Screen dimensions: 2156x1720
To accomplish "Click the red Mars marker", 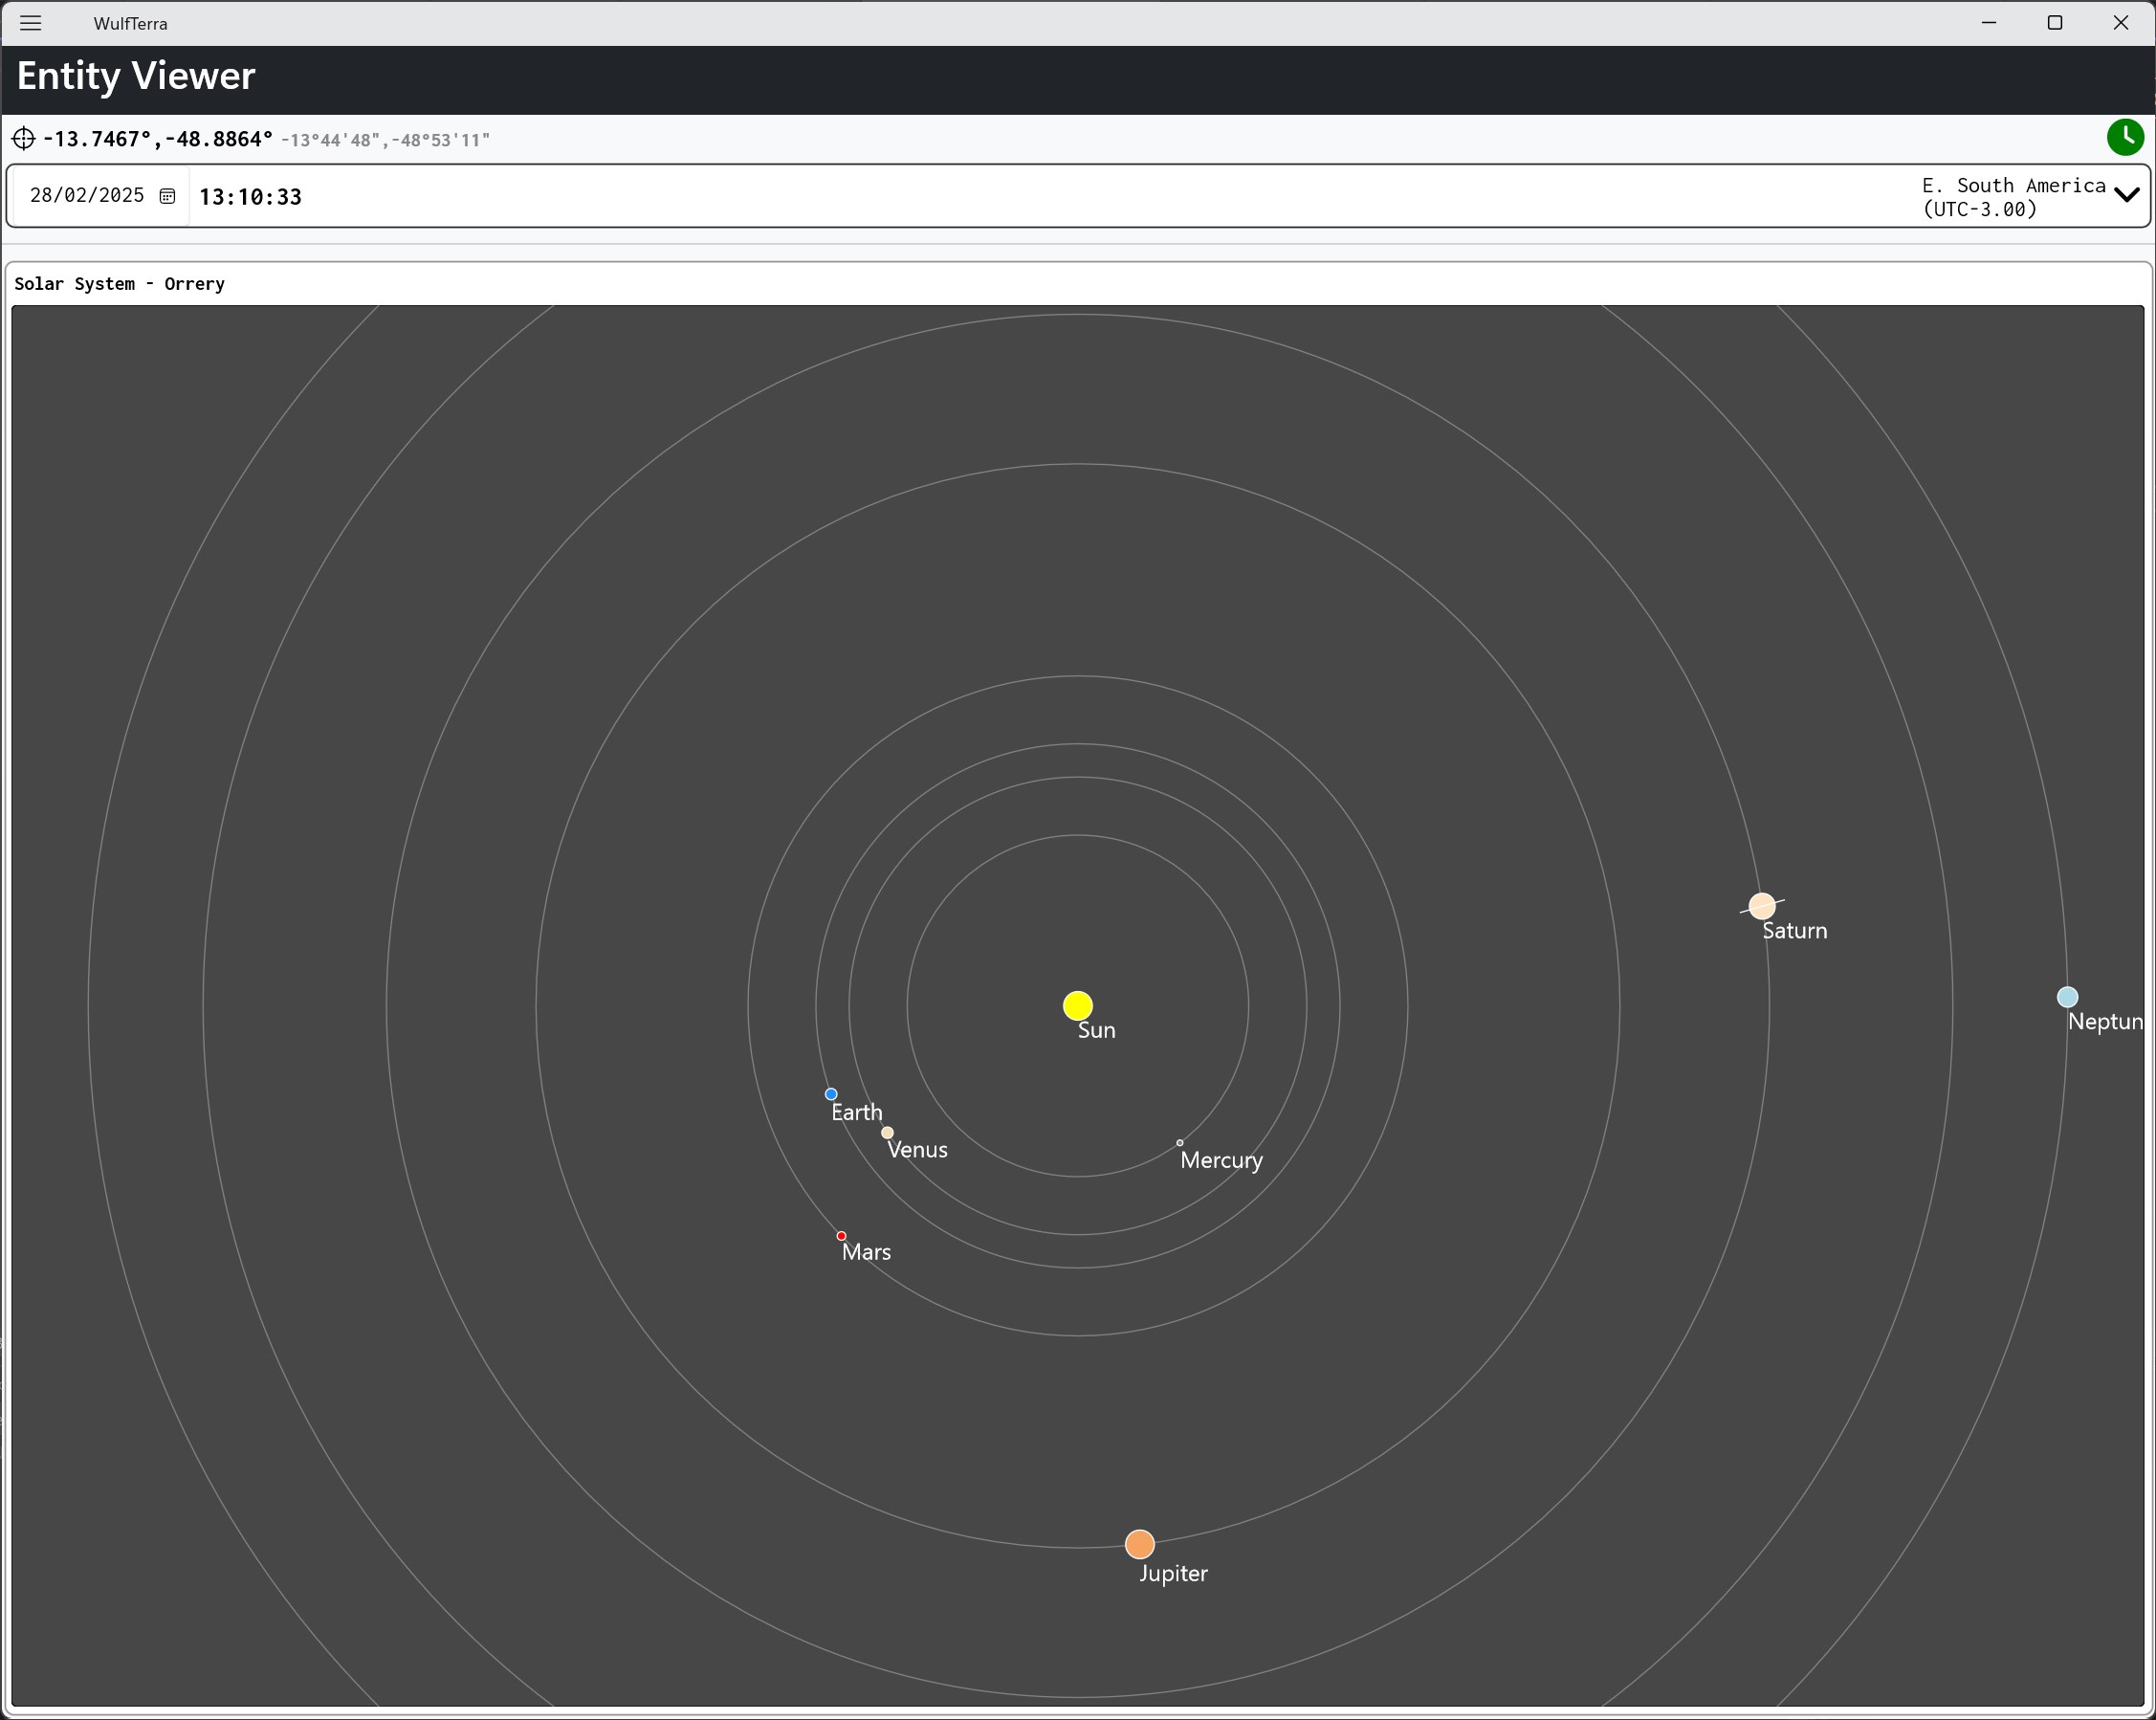I will [841, 1236].
